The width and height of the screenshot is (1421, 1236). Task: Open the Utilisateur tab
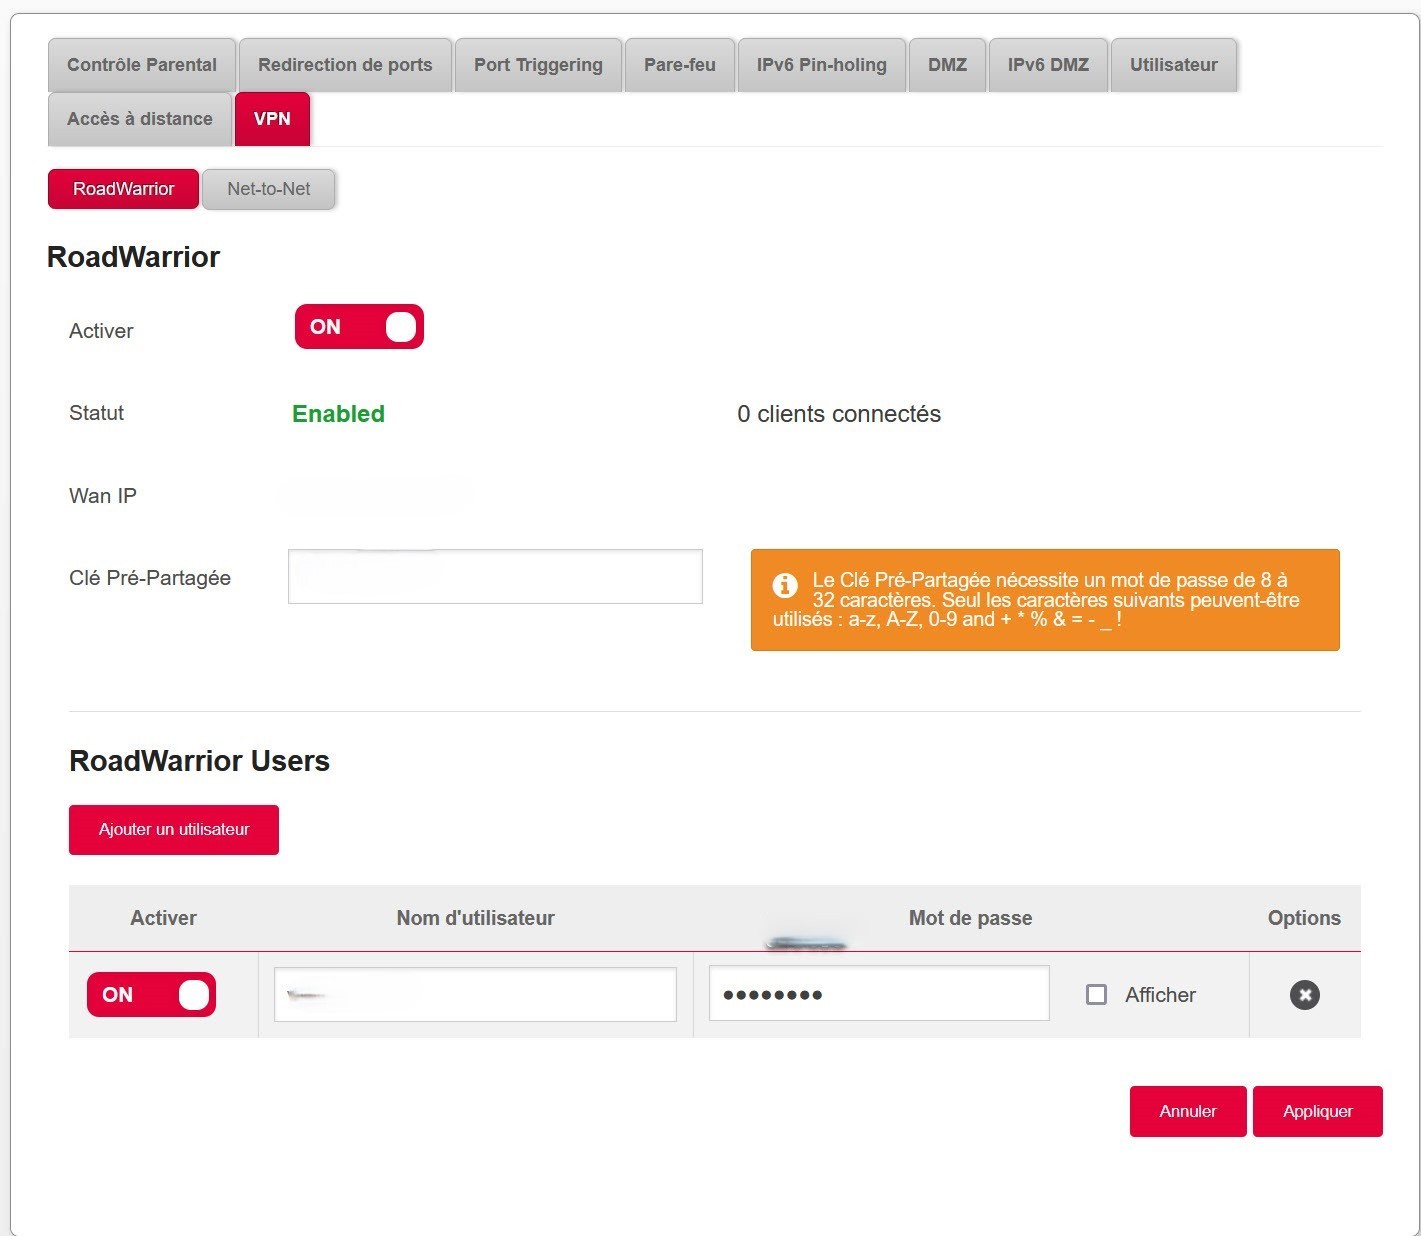1173,65
